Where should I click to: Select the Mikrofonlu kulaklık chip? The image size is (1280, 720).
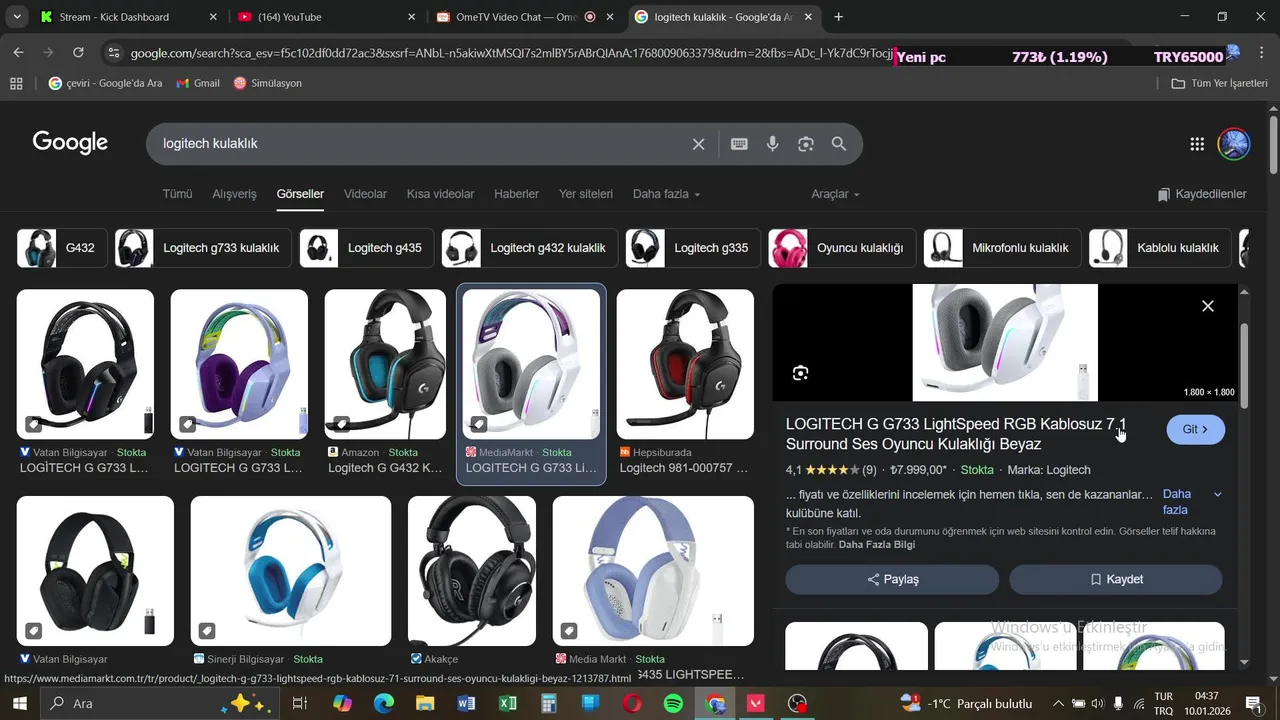[1002, 248]
